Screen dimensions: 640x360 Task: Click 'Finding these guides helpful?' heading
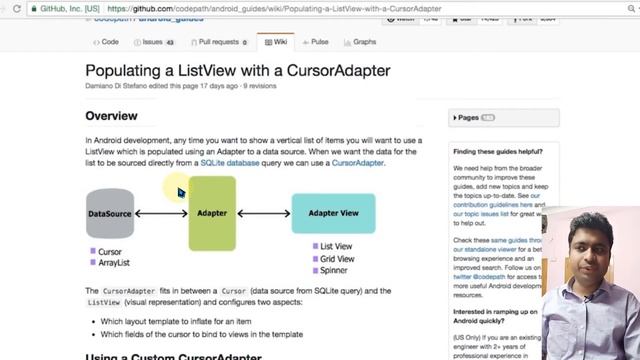point(498,151)
